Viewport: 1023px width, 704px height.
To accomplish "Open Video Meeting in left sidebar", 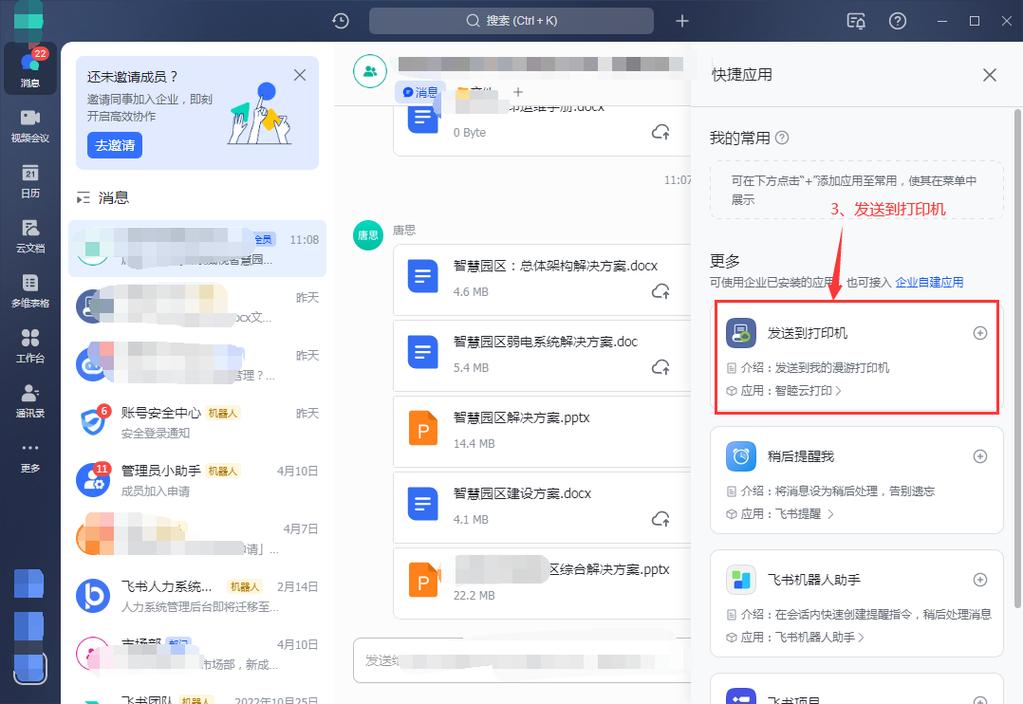I will pyautogui.click(x=30, y=126).
